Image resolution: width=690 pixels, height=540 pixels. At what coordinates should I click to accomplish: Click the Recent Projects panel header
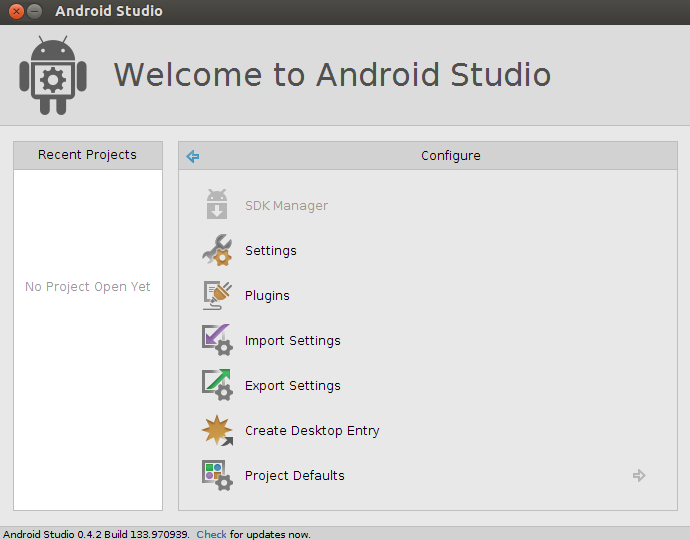[x=88, y=155]
